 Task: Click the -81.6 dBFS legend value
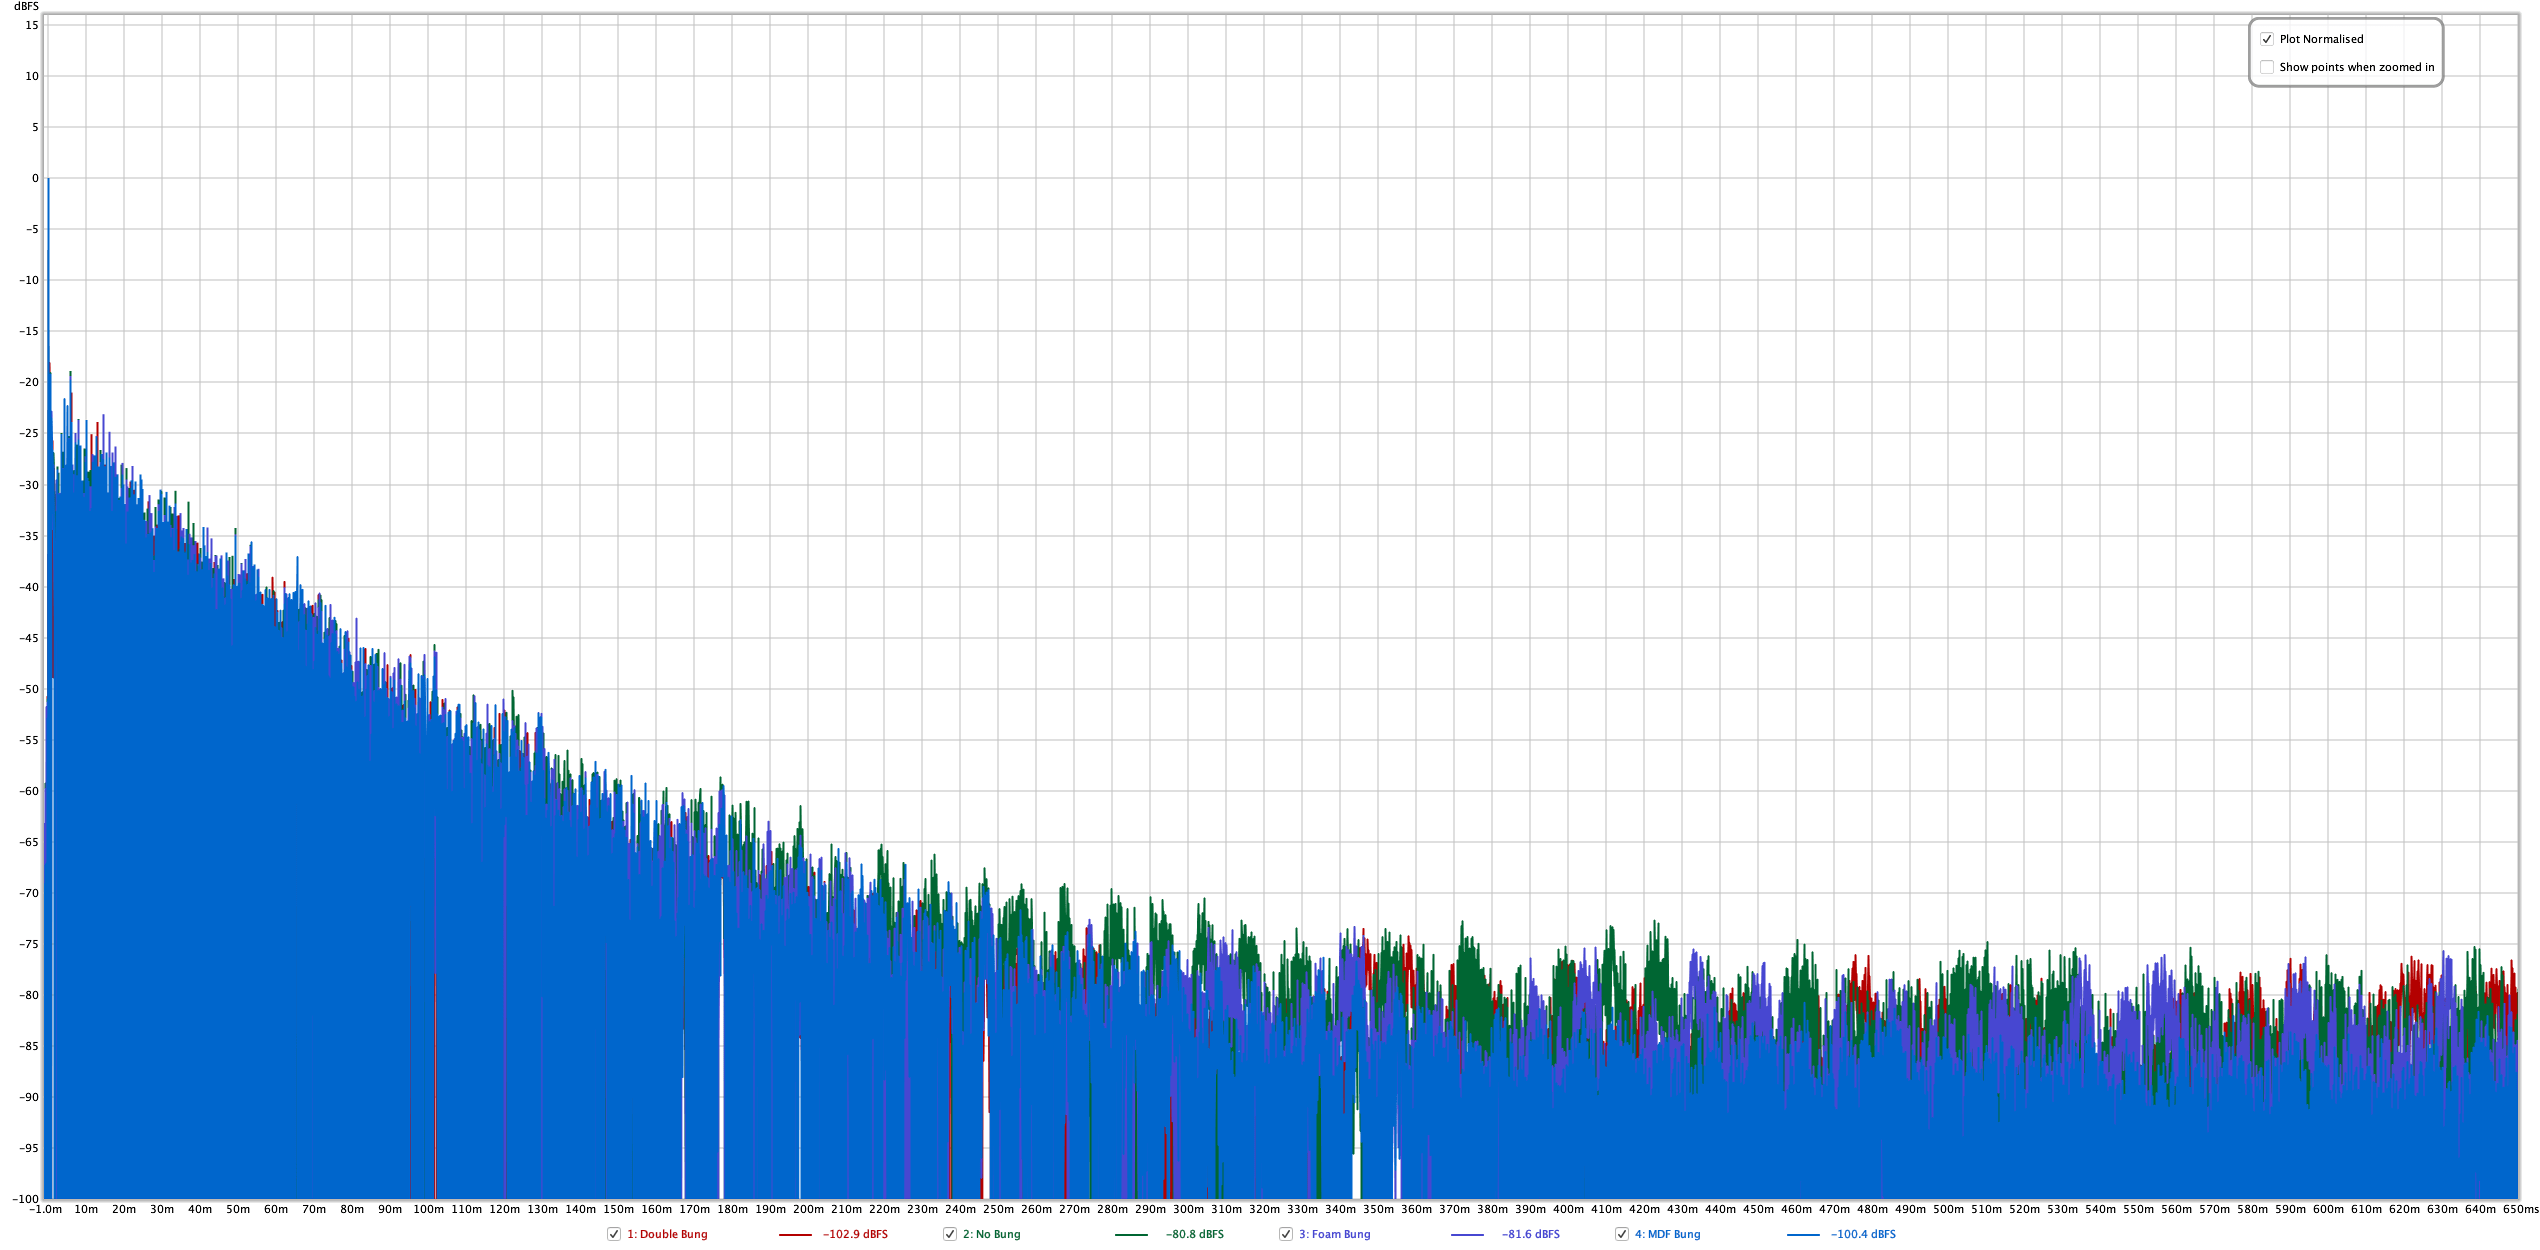pyautogui.click(x=1530, y=1234)
